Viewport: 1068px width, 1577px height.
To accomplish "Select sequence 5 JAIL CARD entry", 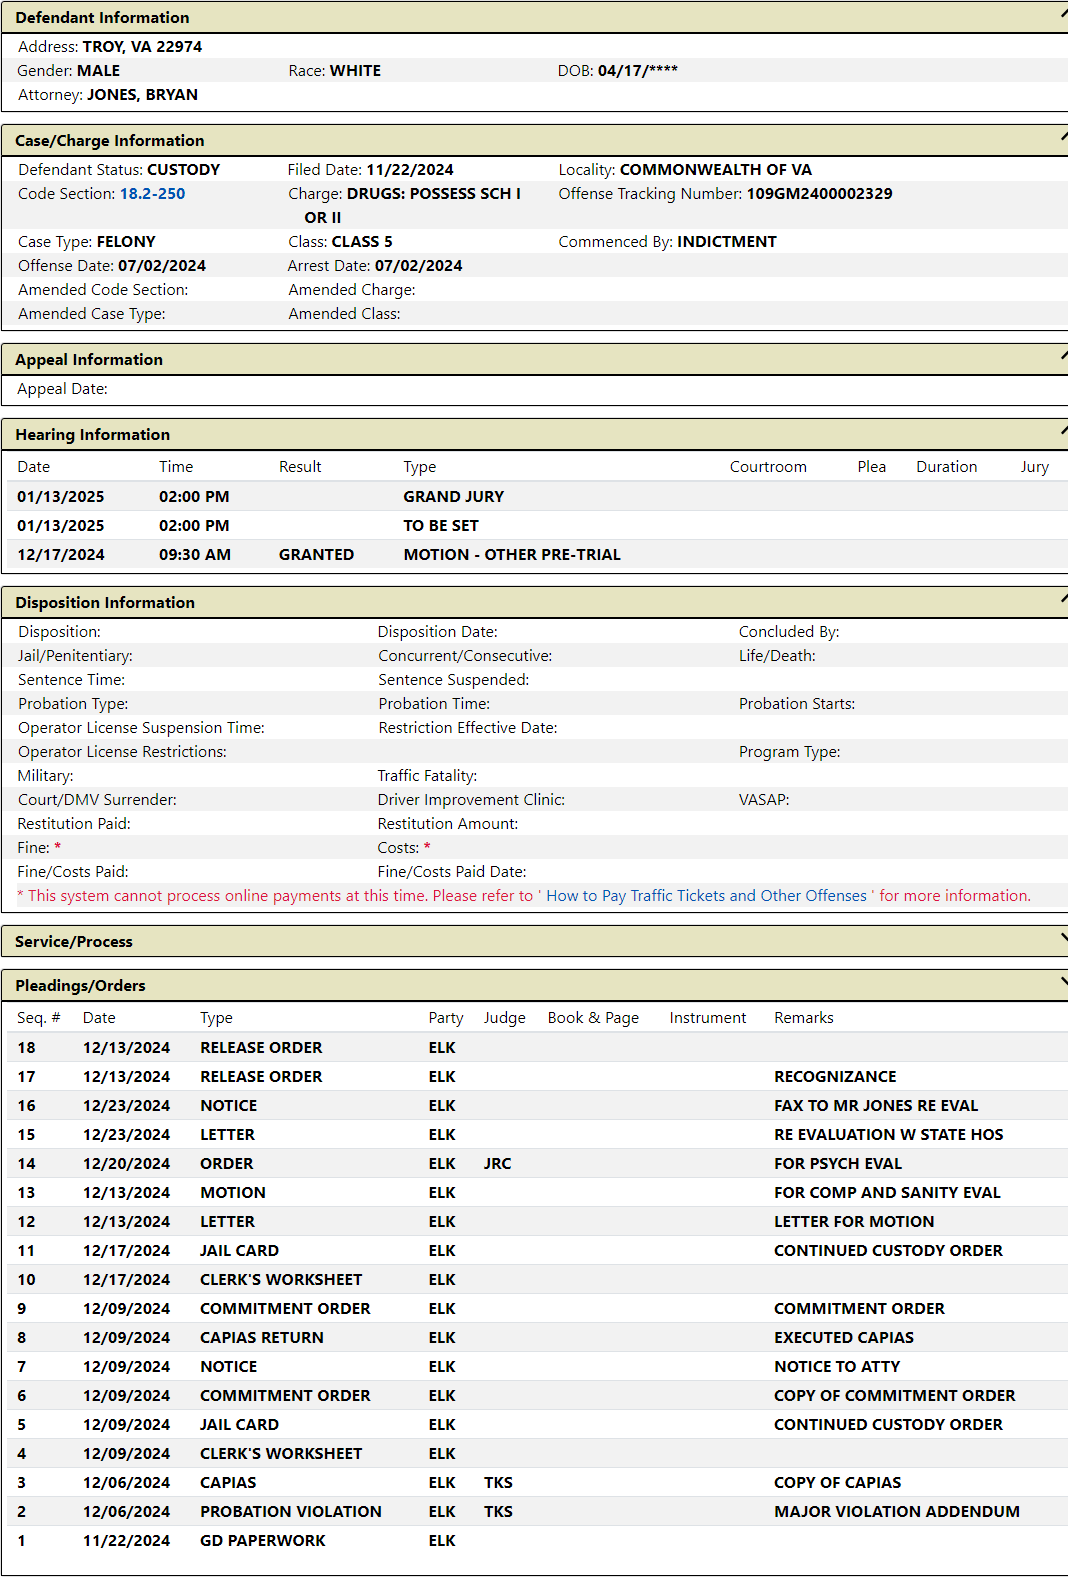I will tap(538, 1425).
